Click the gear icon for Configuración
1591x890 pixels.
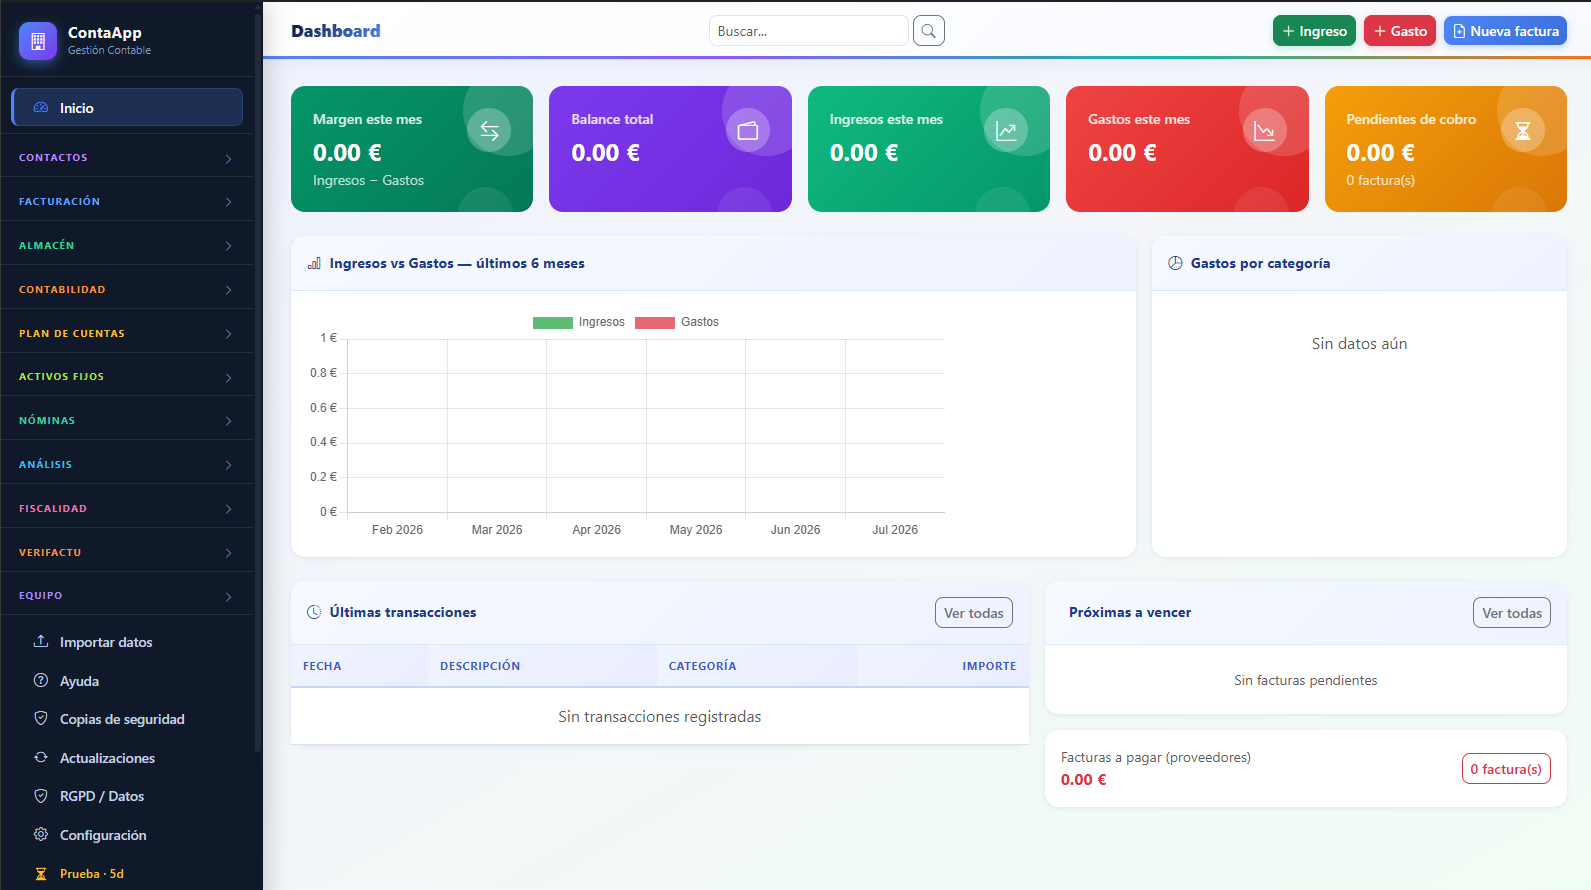(41, 834)
